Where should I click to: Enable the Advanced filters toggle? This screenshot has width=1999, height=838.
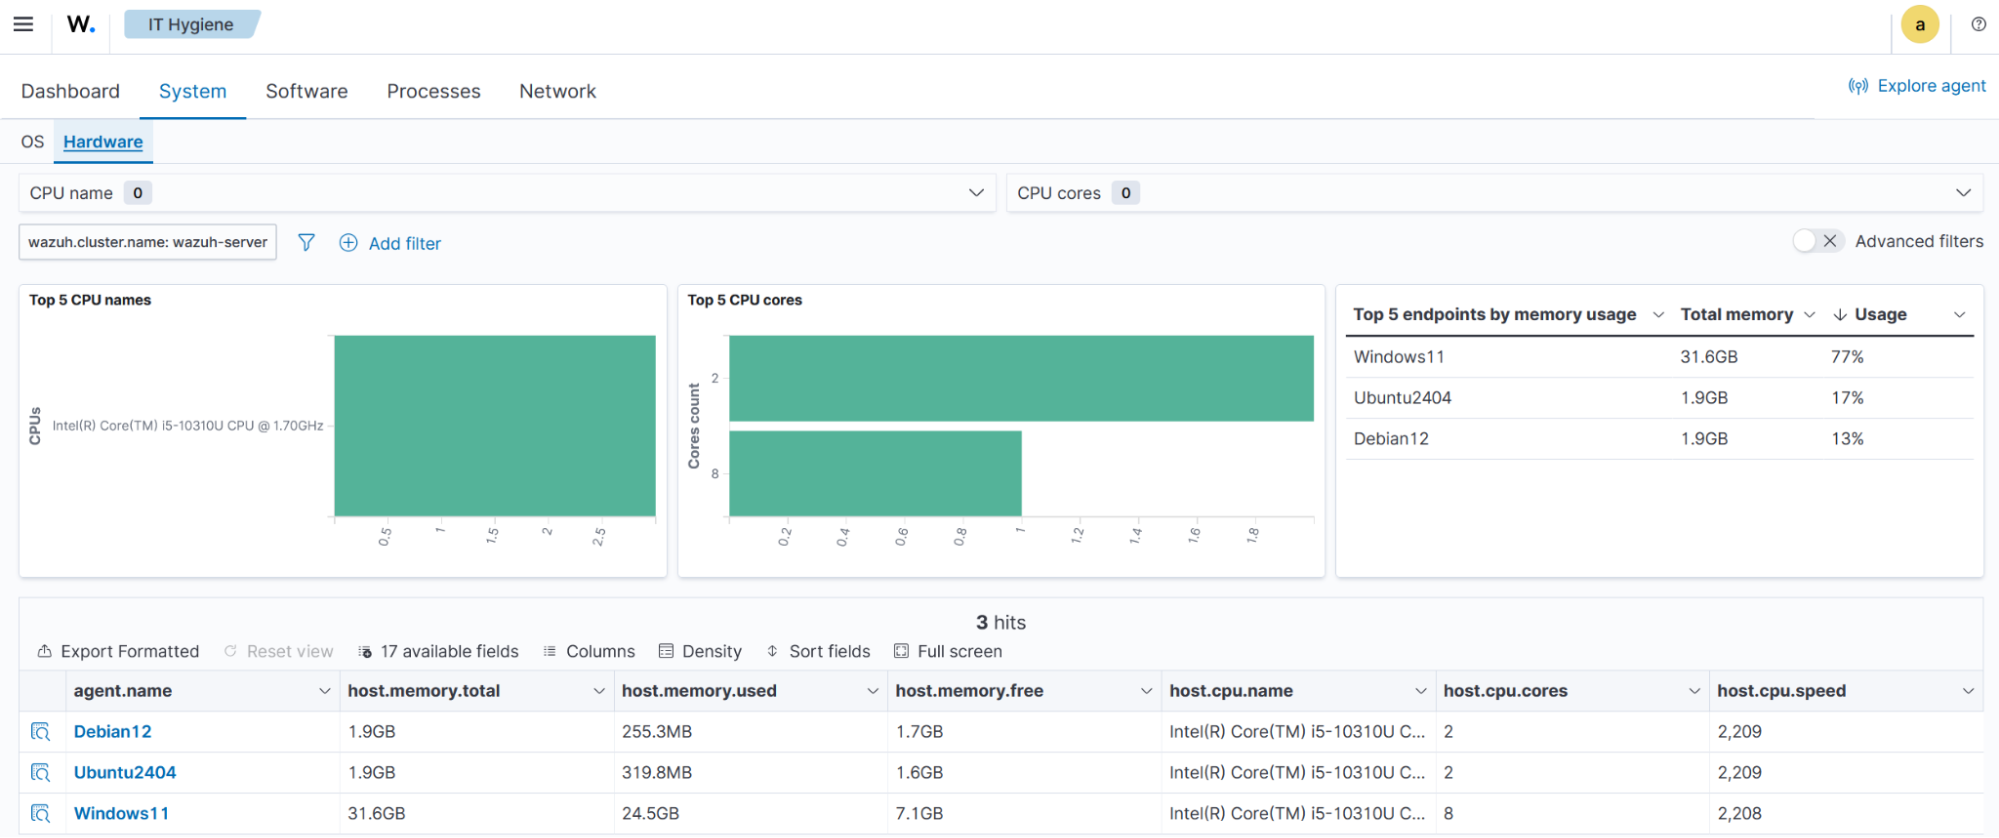pyautogui.click(x=1817, y=241)
